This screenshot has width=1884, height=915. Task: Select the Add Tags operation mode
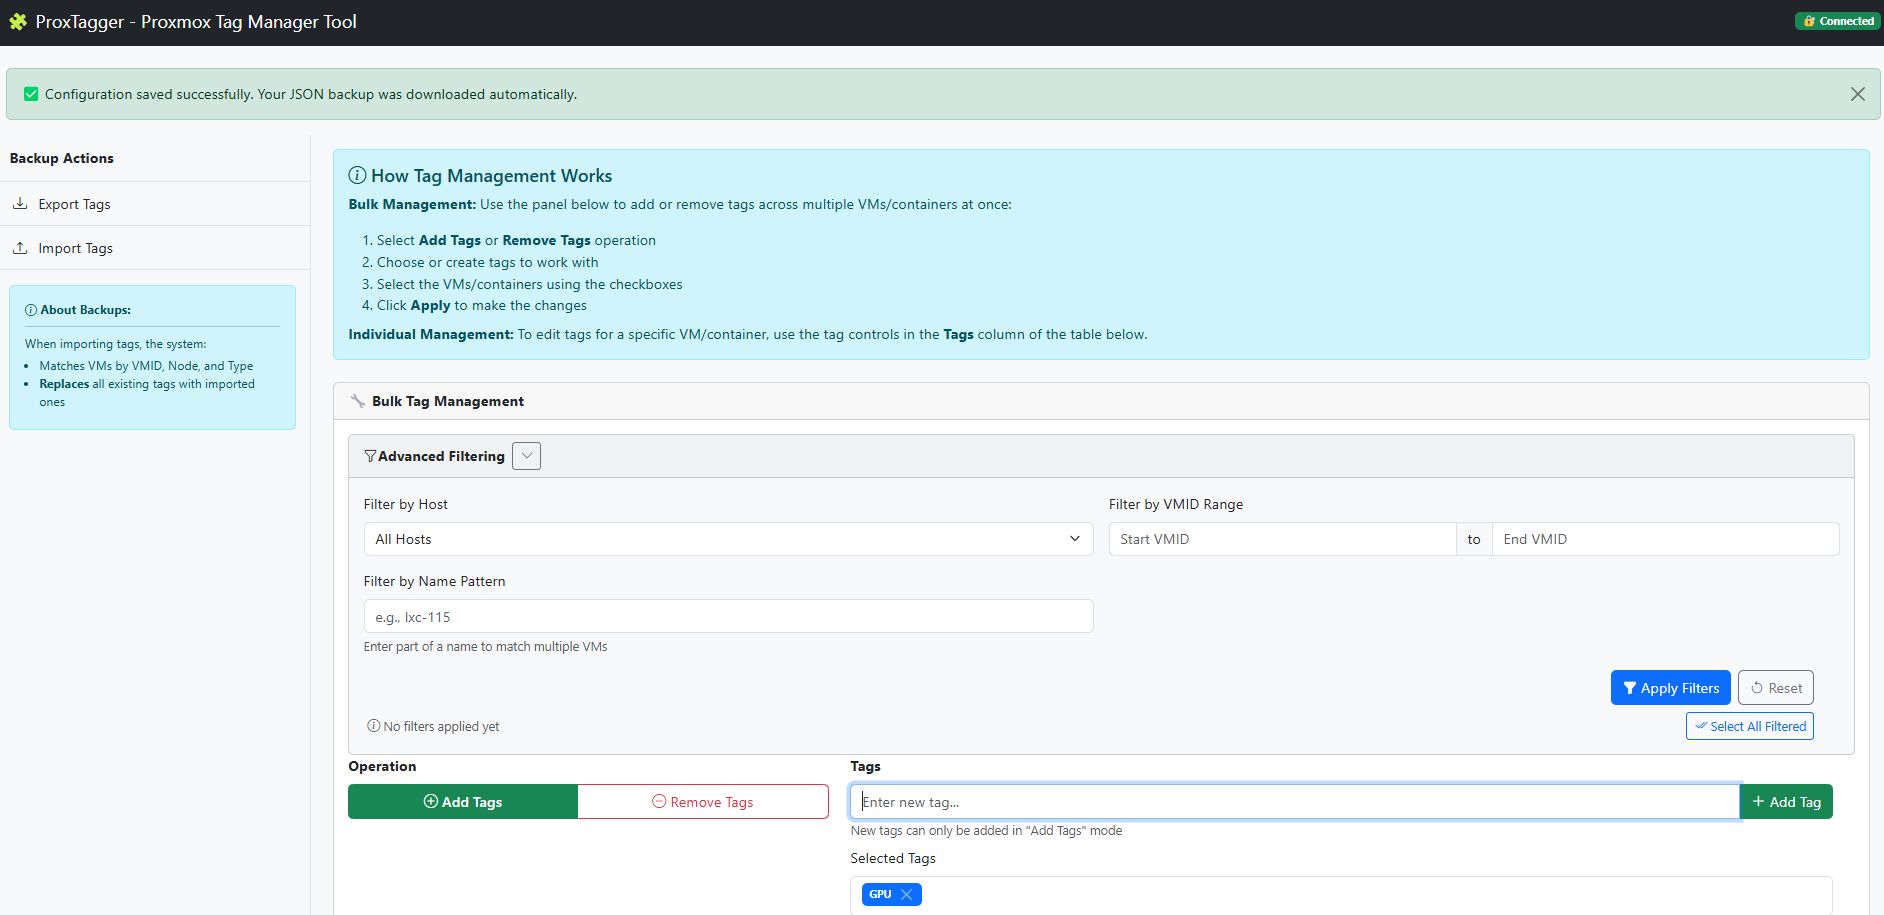point(462,801)
